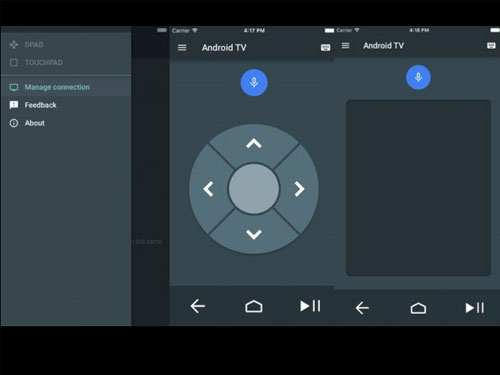Click the Feedback speech bubble icon

coord(14,105)
